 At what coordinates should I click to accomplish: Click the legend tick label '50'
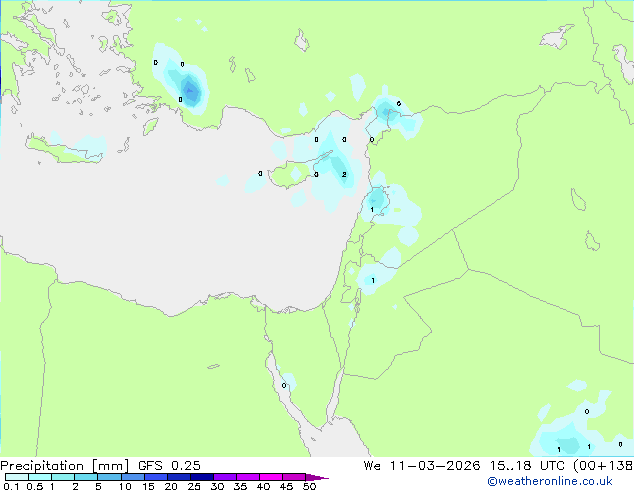tap(309, 486)
